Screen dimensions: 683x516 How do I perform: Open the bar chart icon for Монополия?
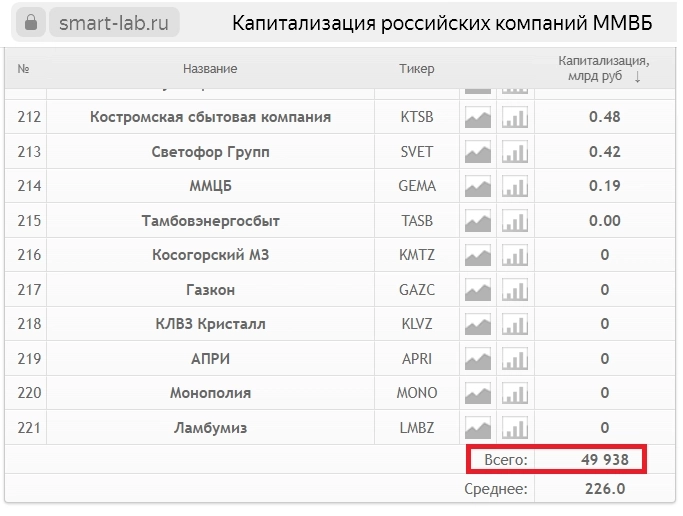click(x=514, y=393)
